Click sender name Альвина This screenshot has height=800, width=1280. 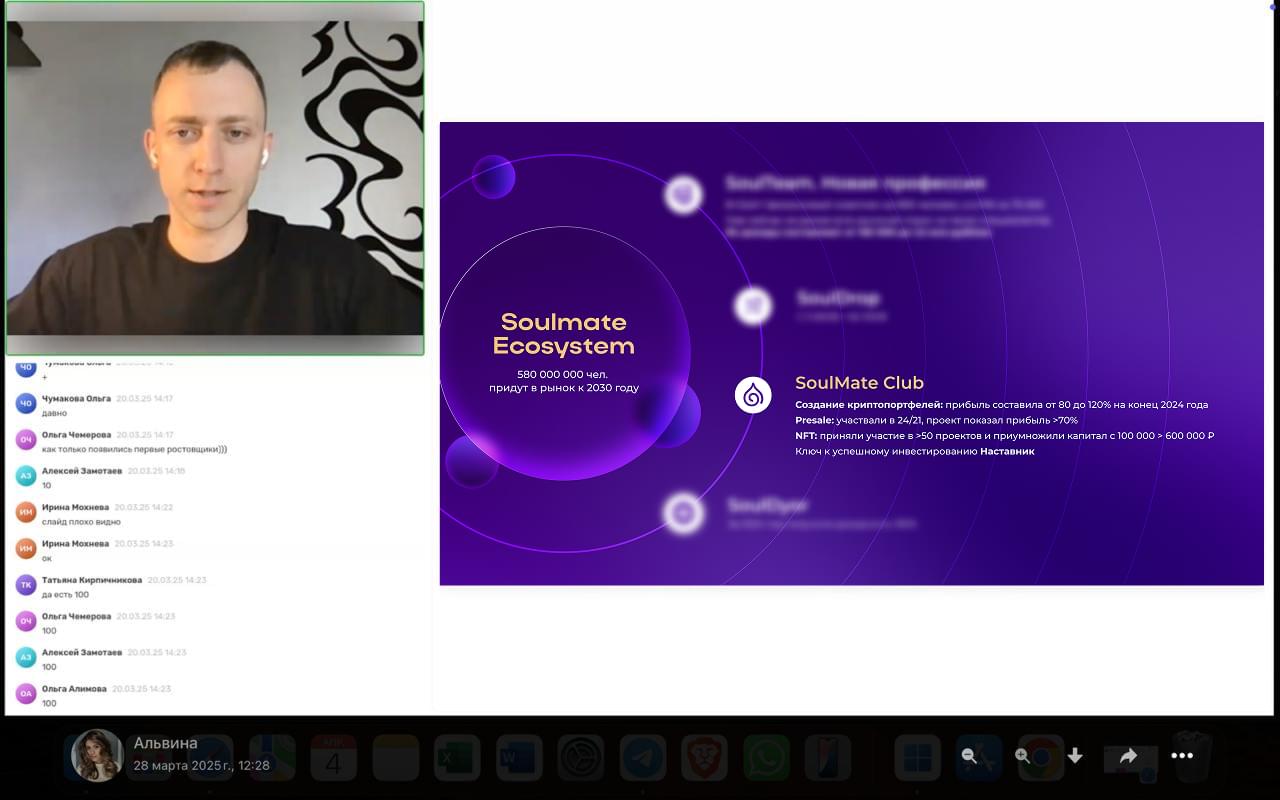pyautogui.click(x=166, y=743)
